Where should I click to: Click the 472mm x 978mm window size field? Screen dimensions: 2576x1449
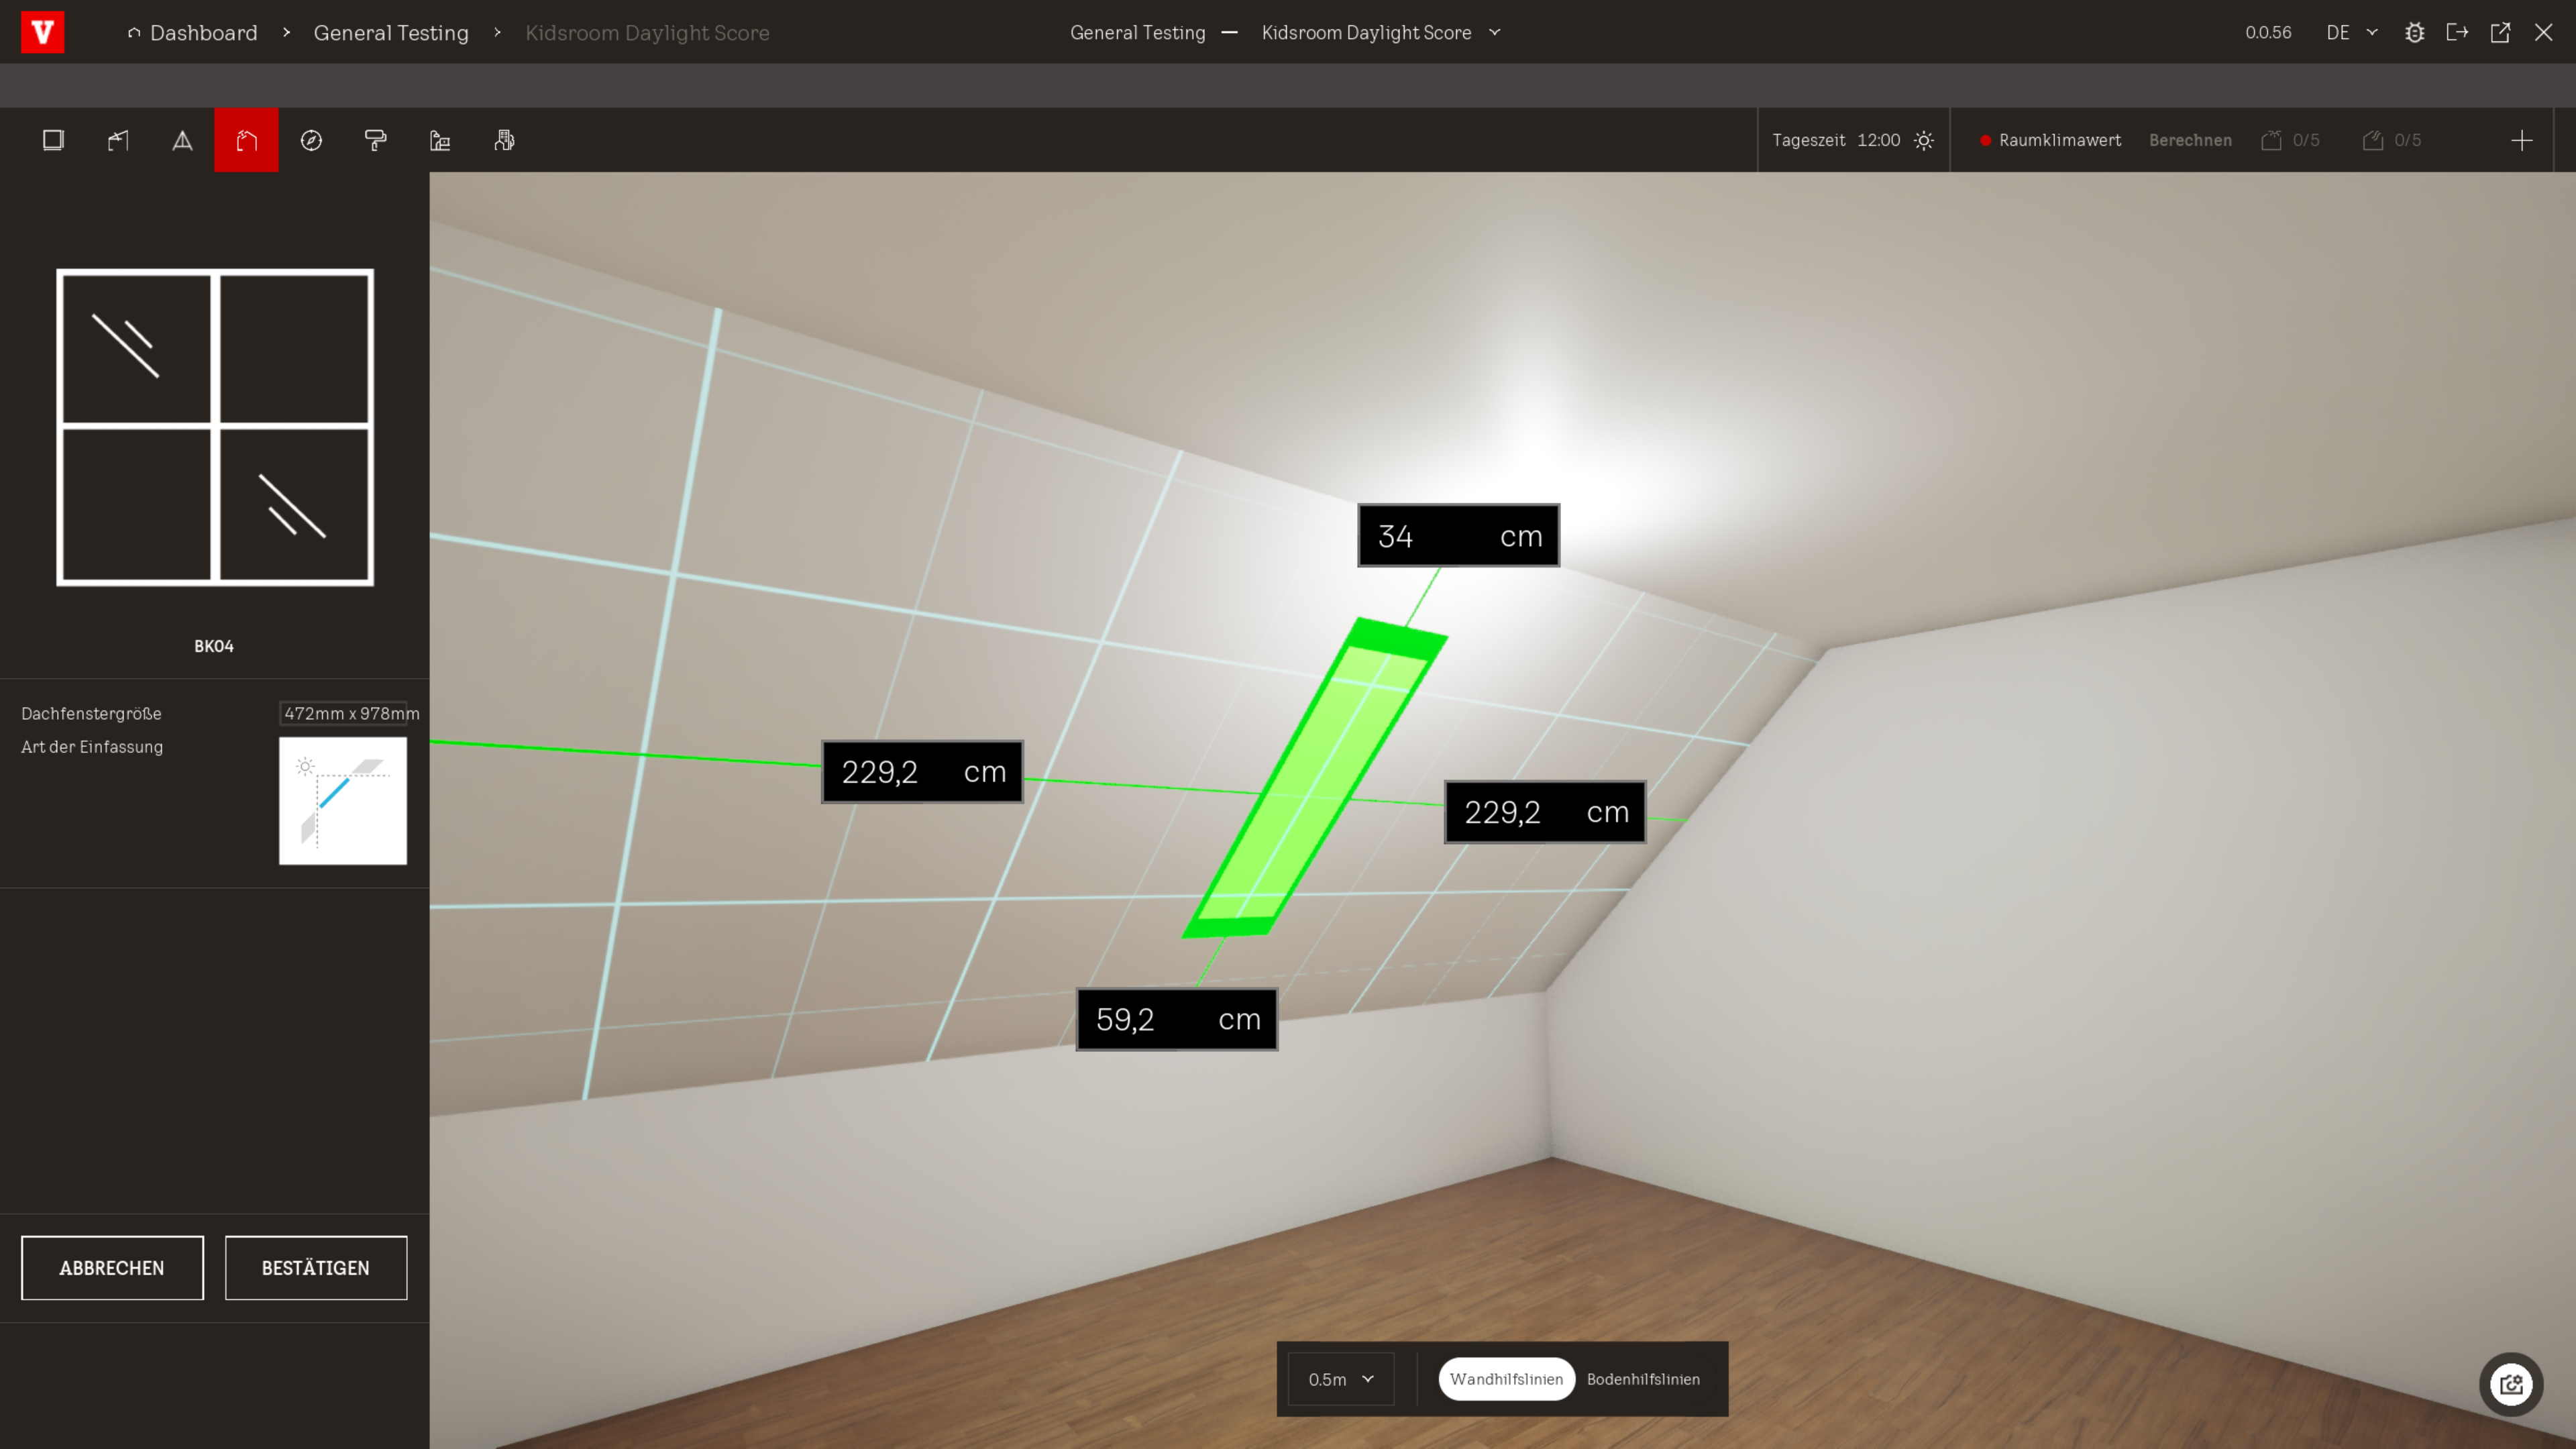click(343, 713)
